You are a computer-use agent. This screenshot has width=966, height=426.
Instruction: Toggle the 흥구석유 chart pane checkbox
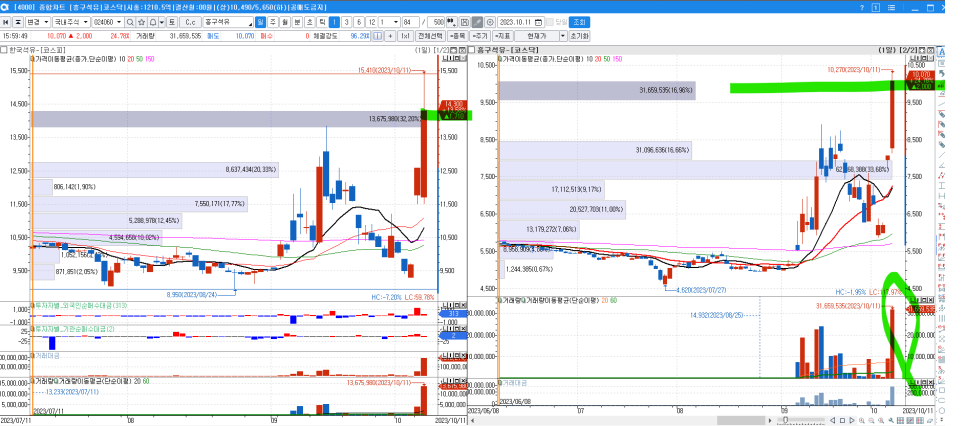471,49
